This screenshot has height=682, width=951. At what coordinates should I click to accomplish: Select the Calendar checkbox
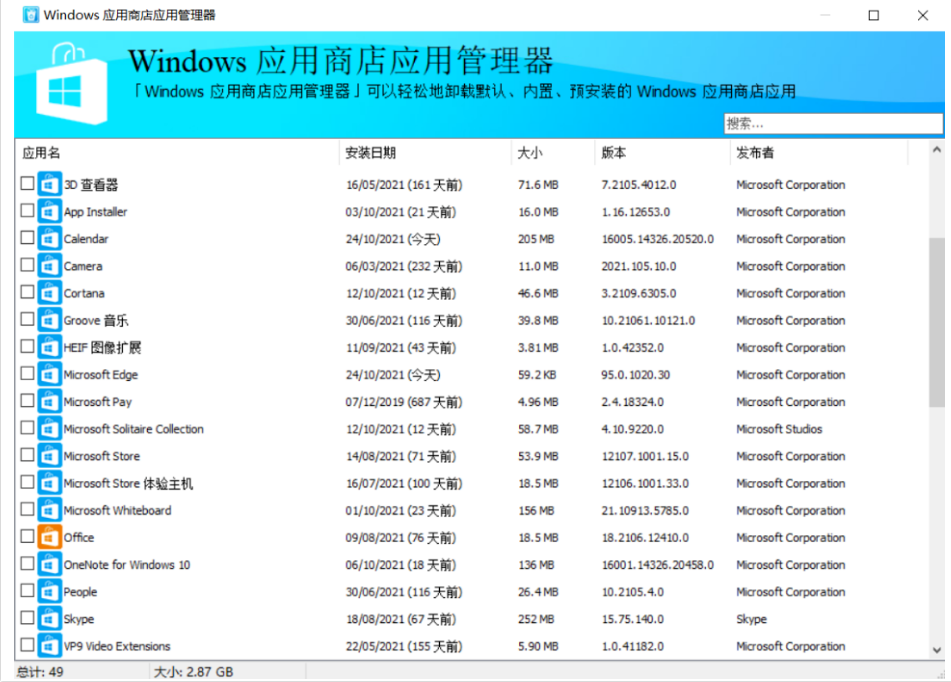[27, 238]
